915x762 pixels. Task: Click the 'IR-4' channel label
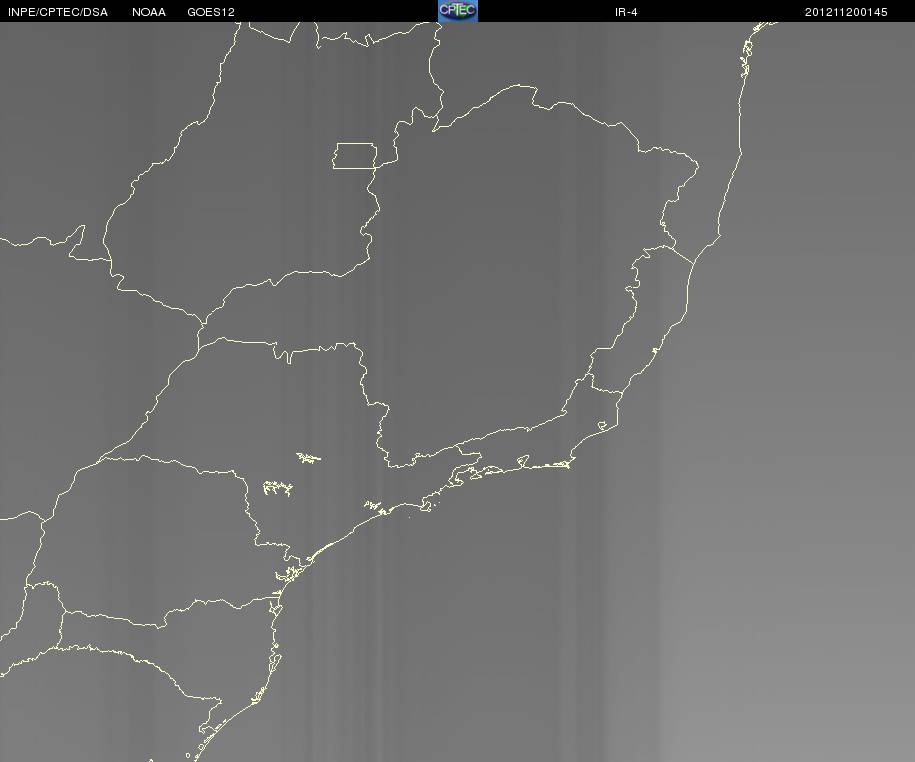(x=626, y=12)
